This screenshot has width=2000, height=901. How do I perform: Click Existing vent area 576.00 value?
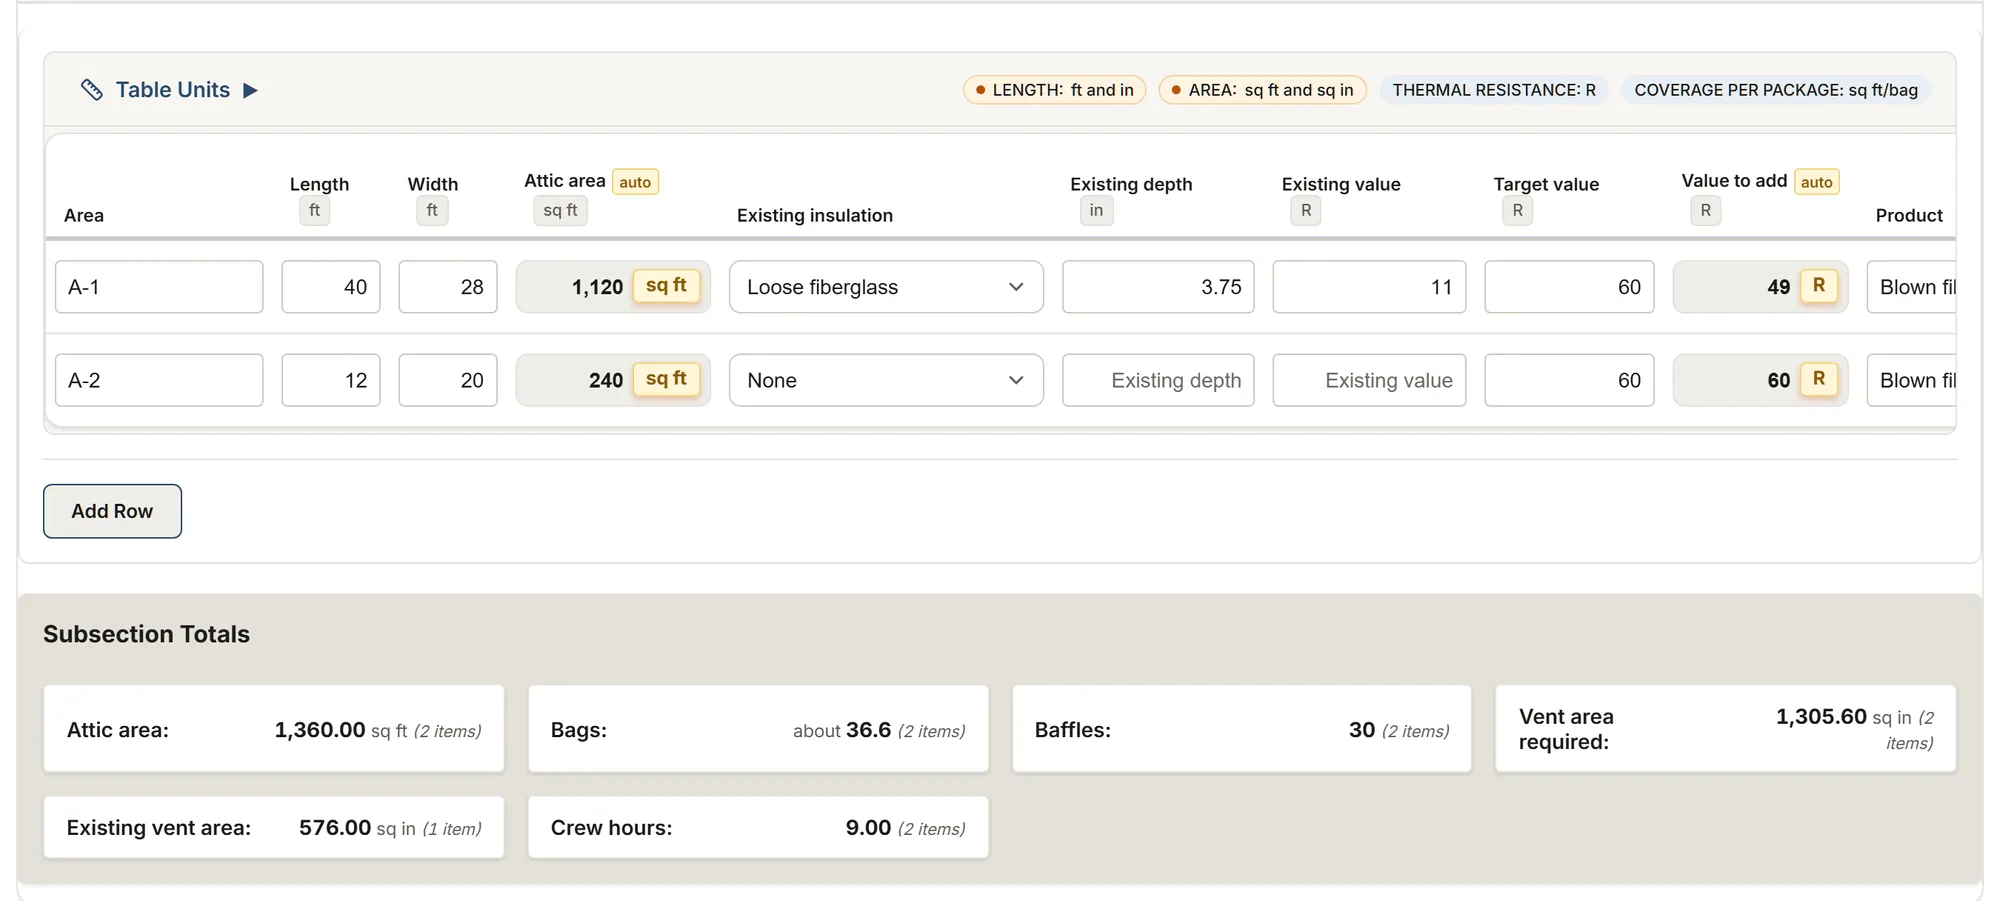click(335, 828)
